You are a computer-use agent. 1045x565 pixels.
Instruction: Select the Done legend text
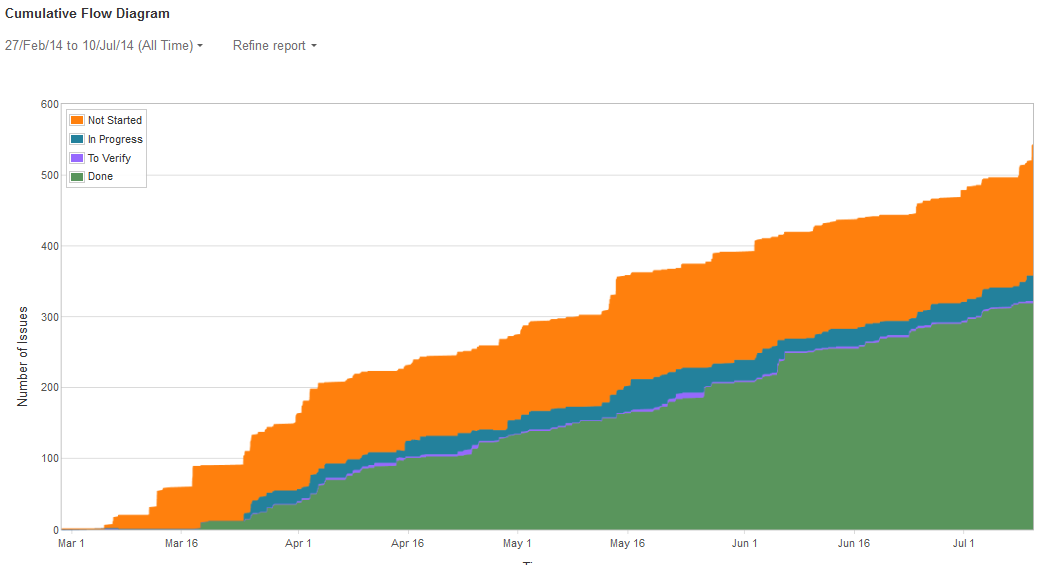[100, 177]
